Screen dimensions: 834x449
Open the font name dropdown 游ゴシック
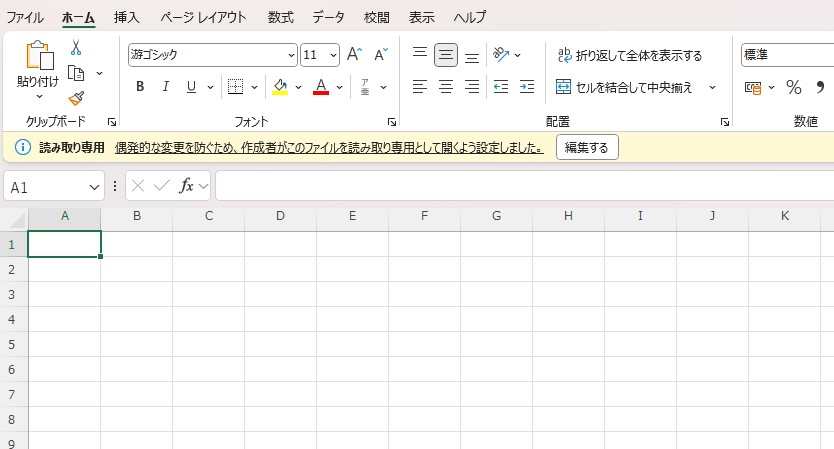pyautogui.click(x=291, y=55)
